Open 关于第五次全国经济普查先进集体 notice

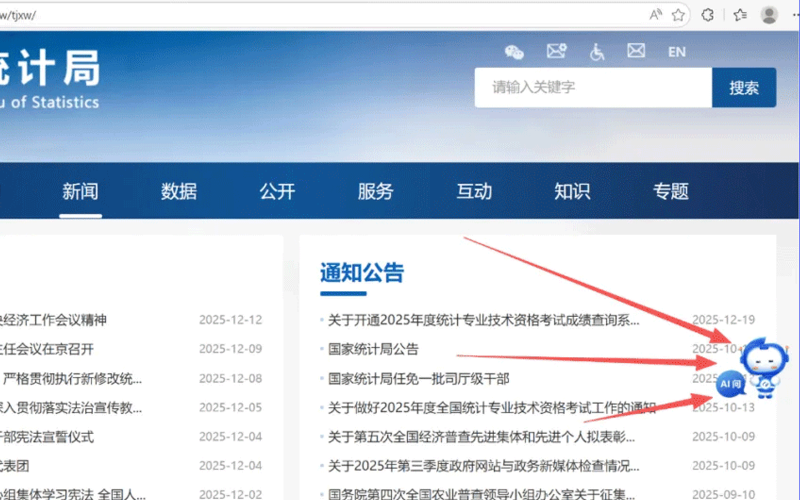pyautogui.click(x=481, y=437)
